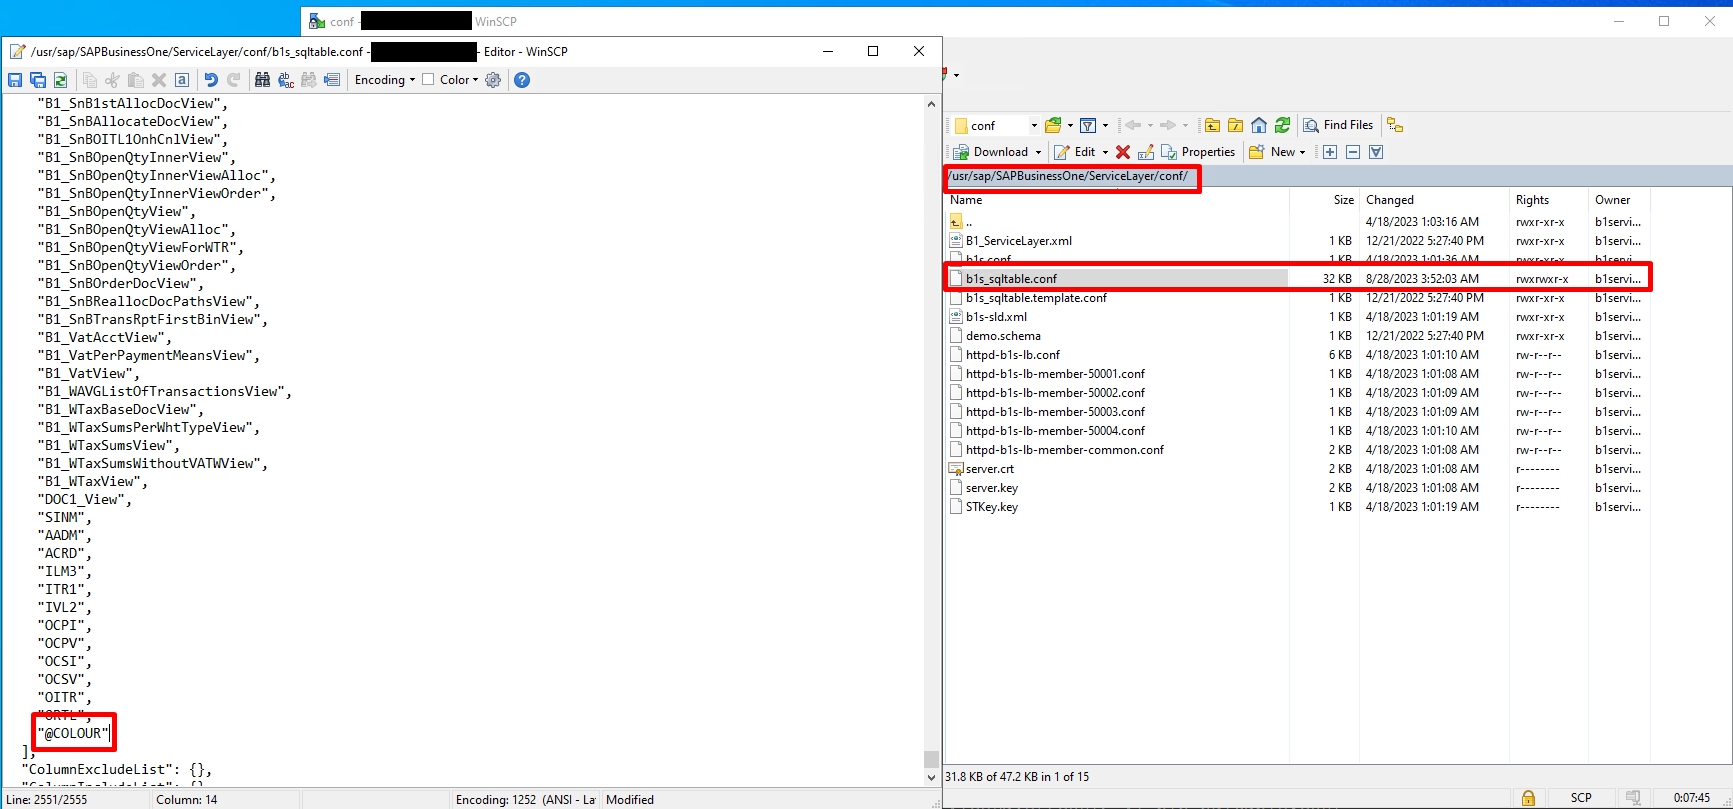This screenshot has width=1733, height=809.
Task: Click the remote path /usr/sap/SAPBusinessOne/ServiceLayer/conf/
Action: tap(1069, 176)
